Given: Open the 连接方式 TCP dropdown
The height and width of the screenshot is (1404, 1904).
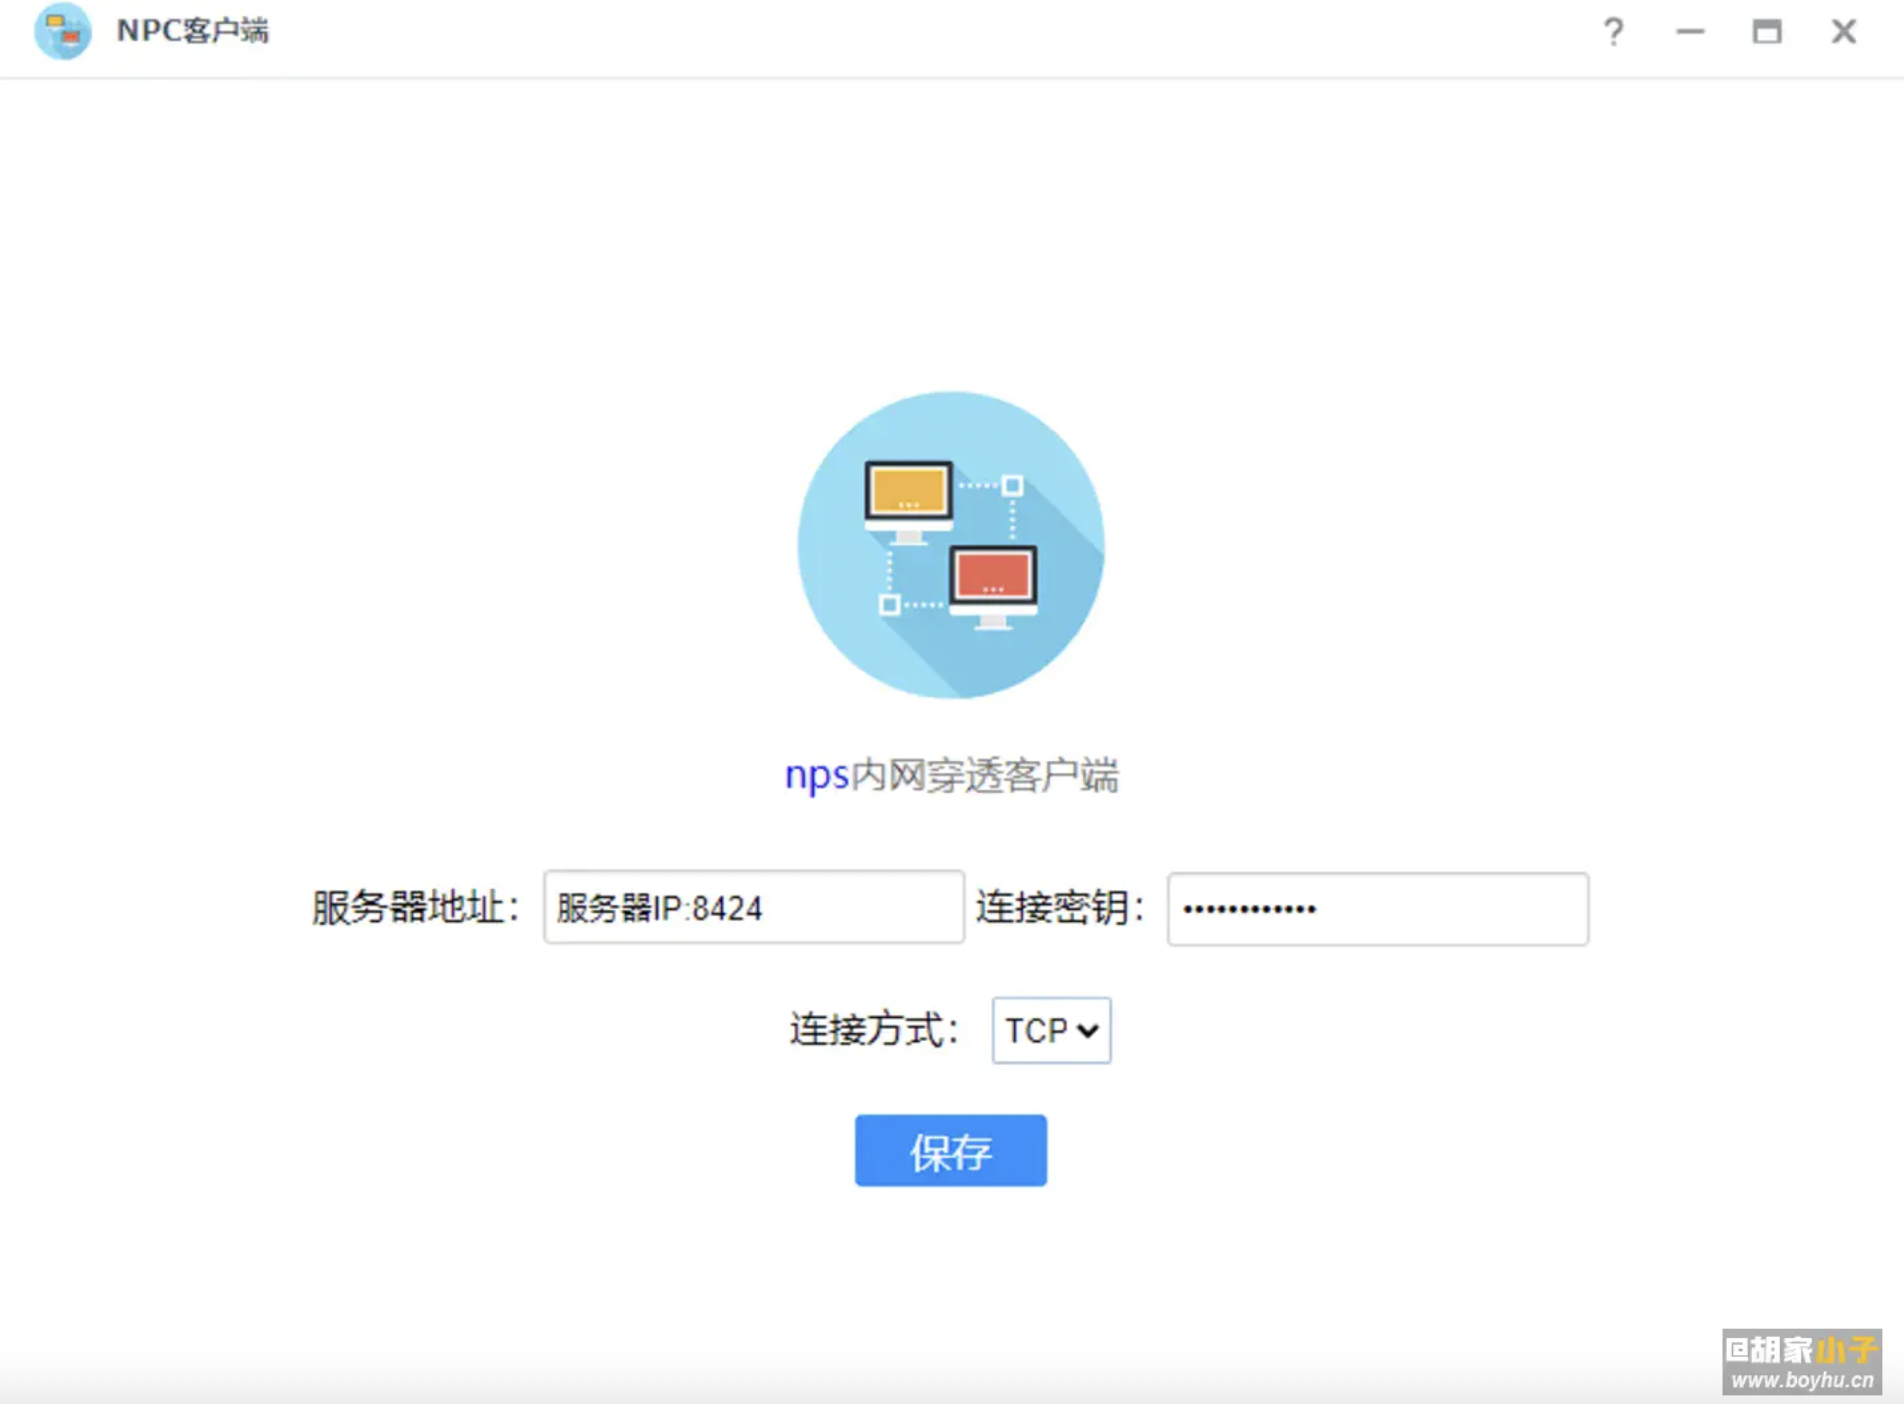Looking at the screenshot, I should [1051, 1030].
